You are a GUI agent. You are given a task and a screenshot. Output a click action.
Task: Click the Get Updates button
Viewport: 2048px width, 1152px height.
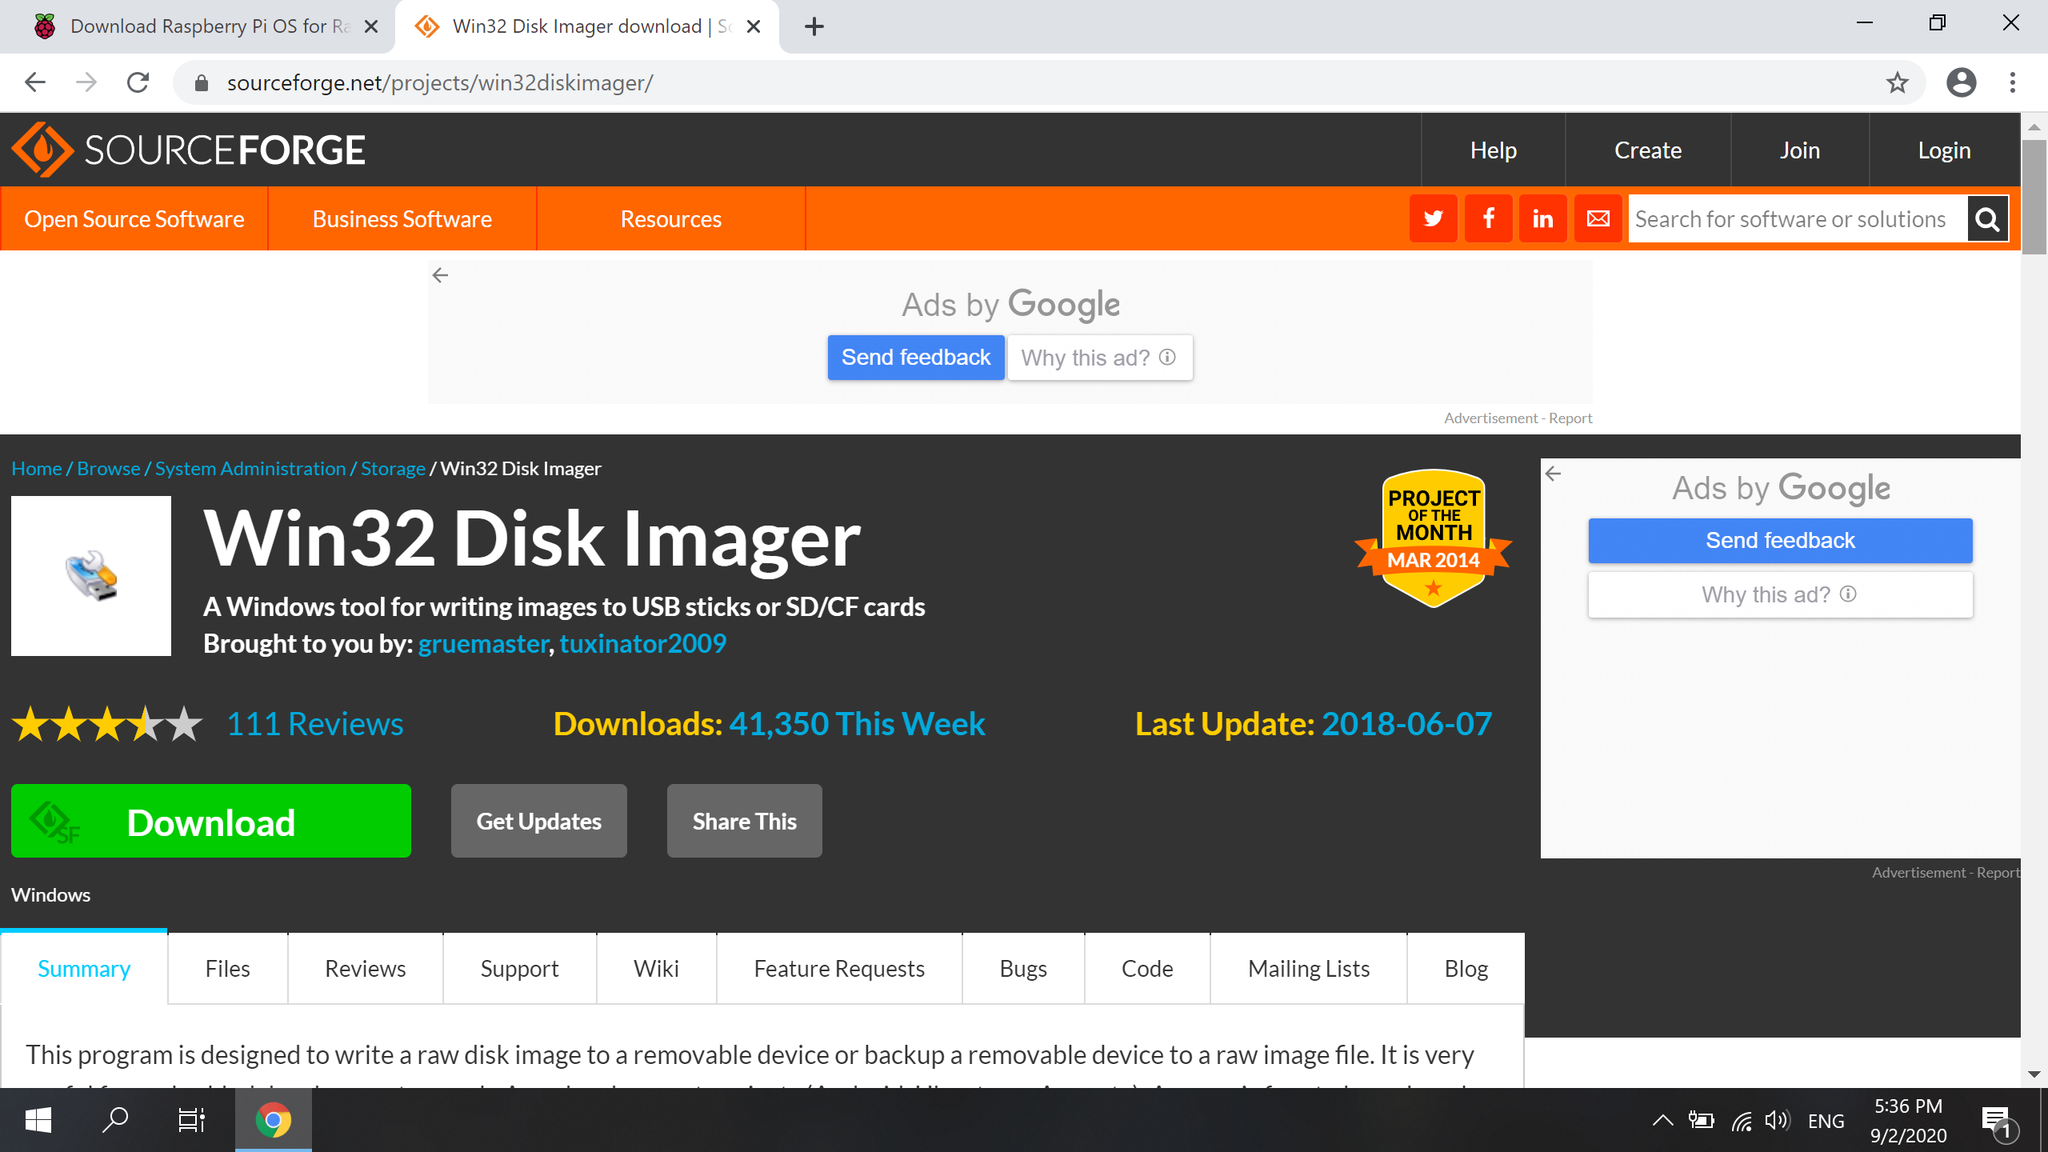539,821
